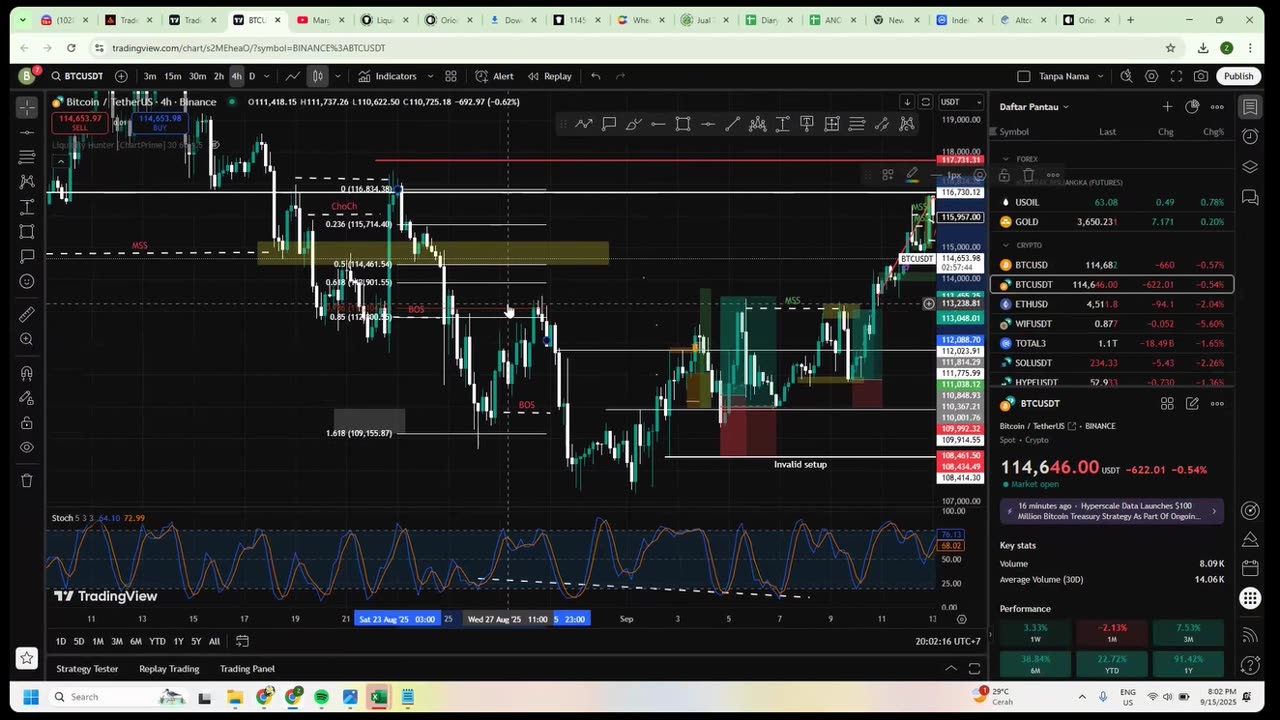
Task: Take a chart snapshot with camera icon
Action: tap(1200, 76)
